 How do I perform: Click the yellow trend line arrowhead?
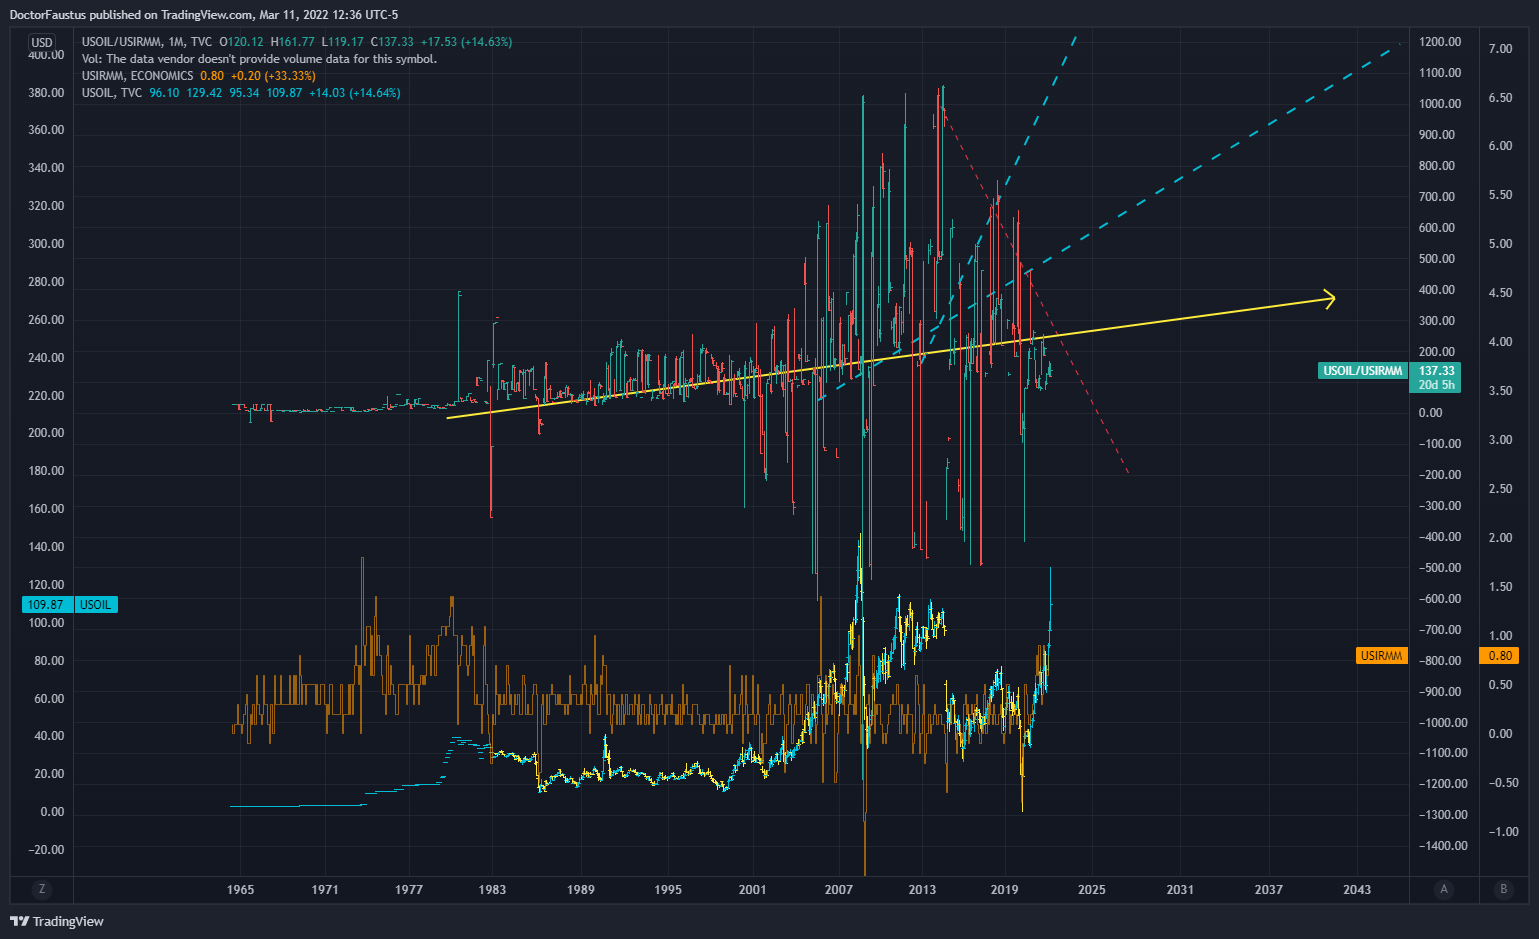pyautogui.click(x=1330, y=298)
